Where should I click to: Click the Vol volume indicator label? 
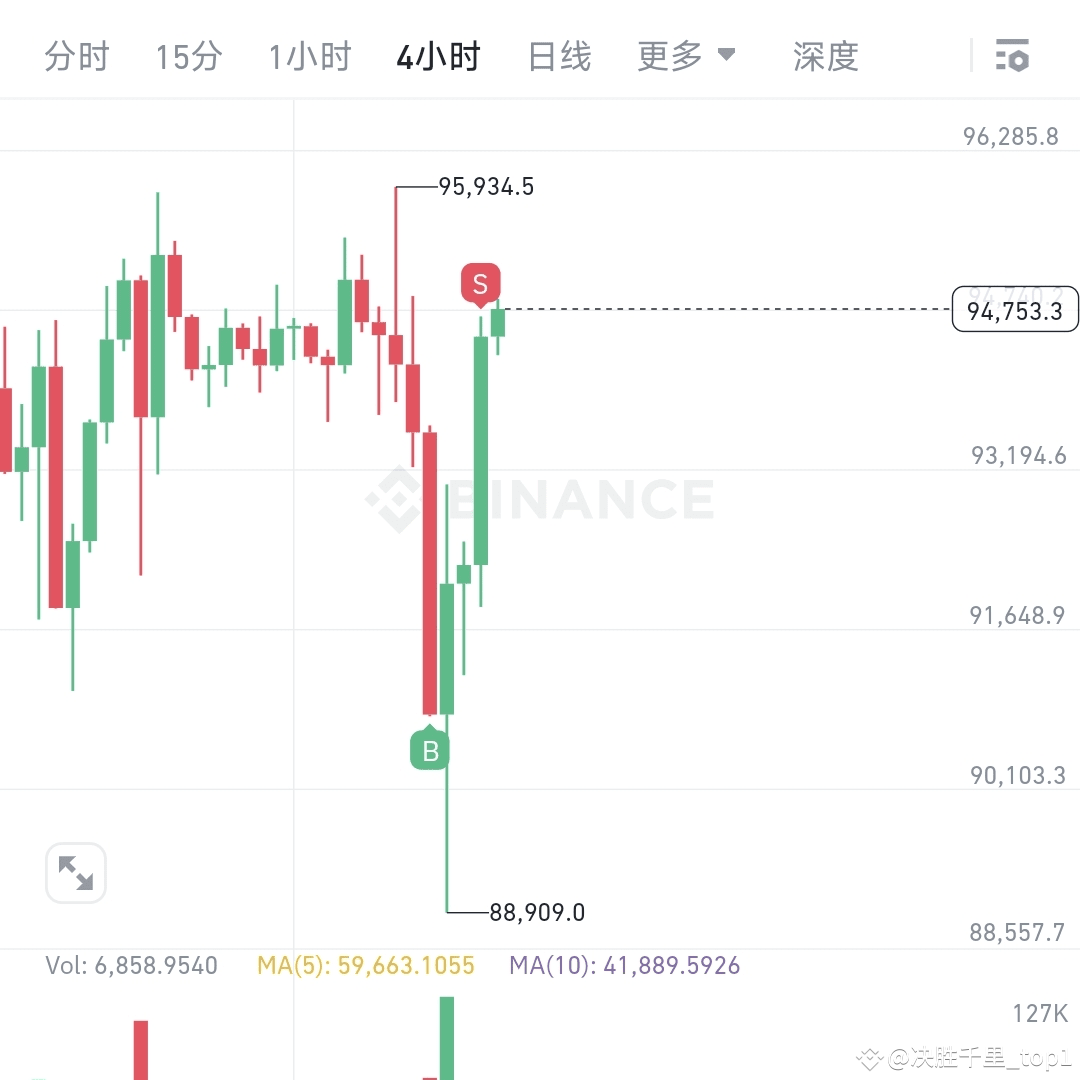click(x=131, y=965)
